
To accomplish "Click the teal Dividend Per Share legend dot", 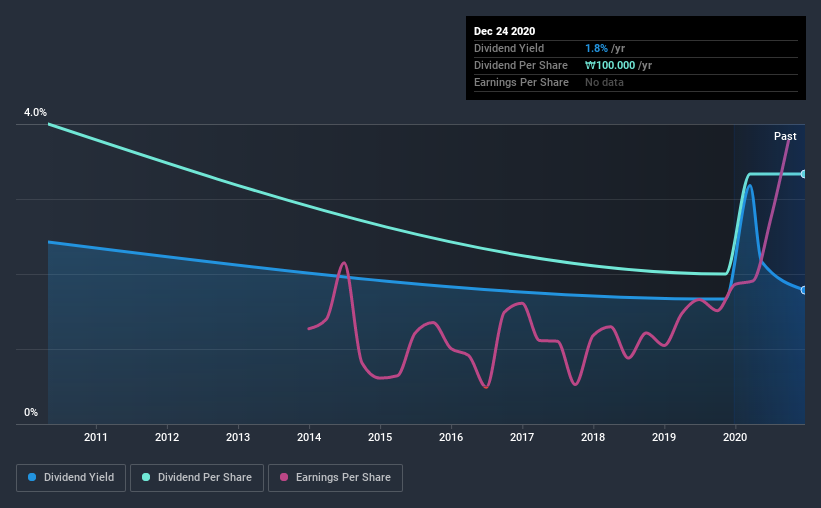I will click(146, 477).
